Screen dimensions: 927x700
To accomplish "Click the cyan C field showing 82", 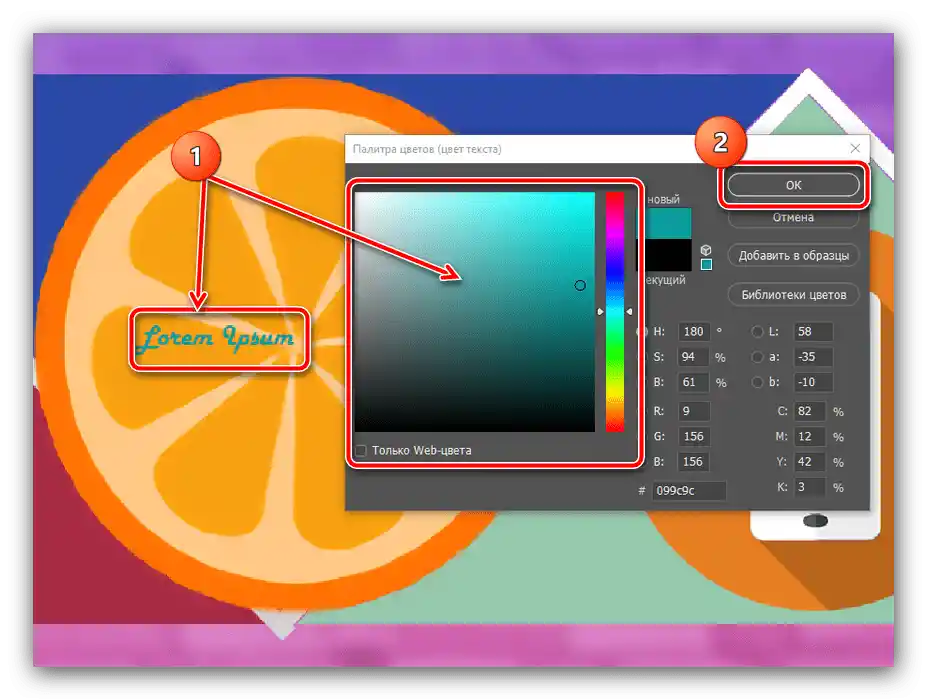I will tap(809, 411).
